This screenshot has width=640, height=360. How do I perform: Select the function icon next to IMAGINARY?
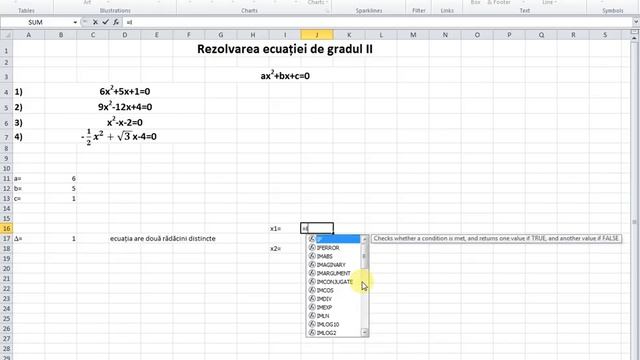point(312,265)
